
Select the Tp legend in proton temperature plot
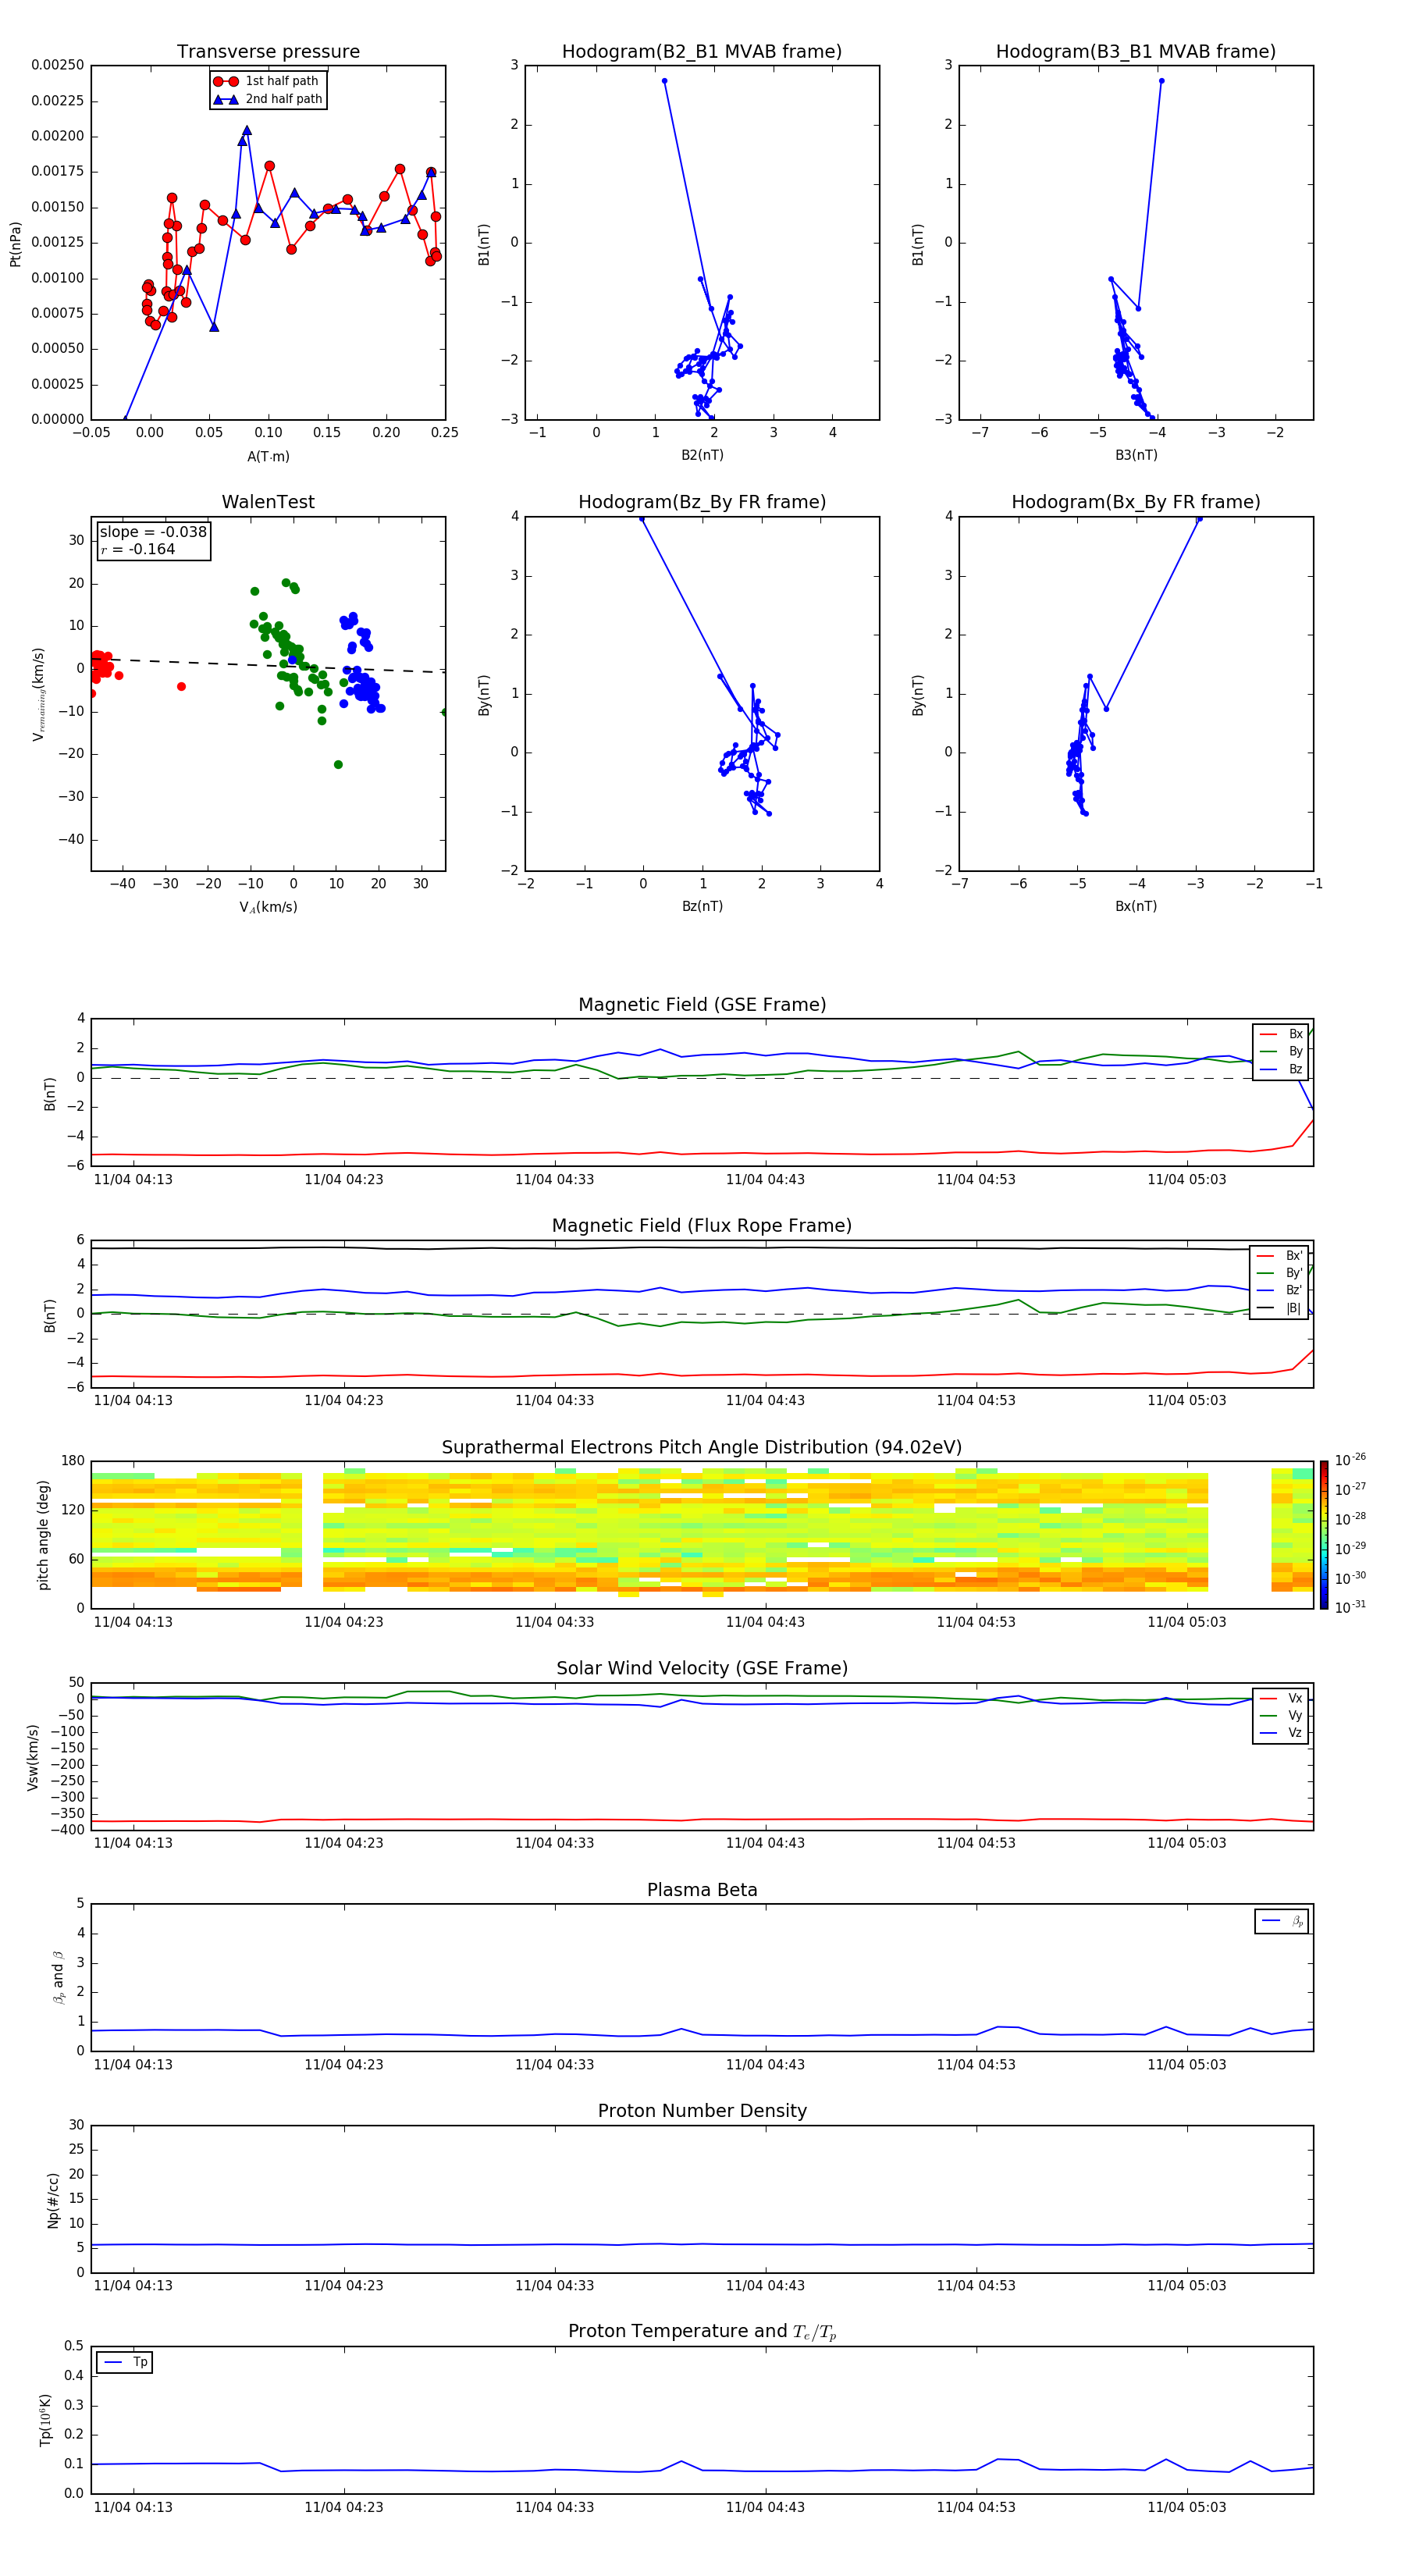(125, 2362)
